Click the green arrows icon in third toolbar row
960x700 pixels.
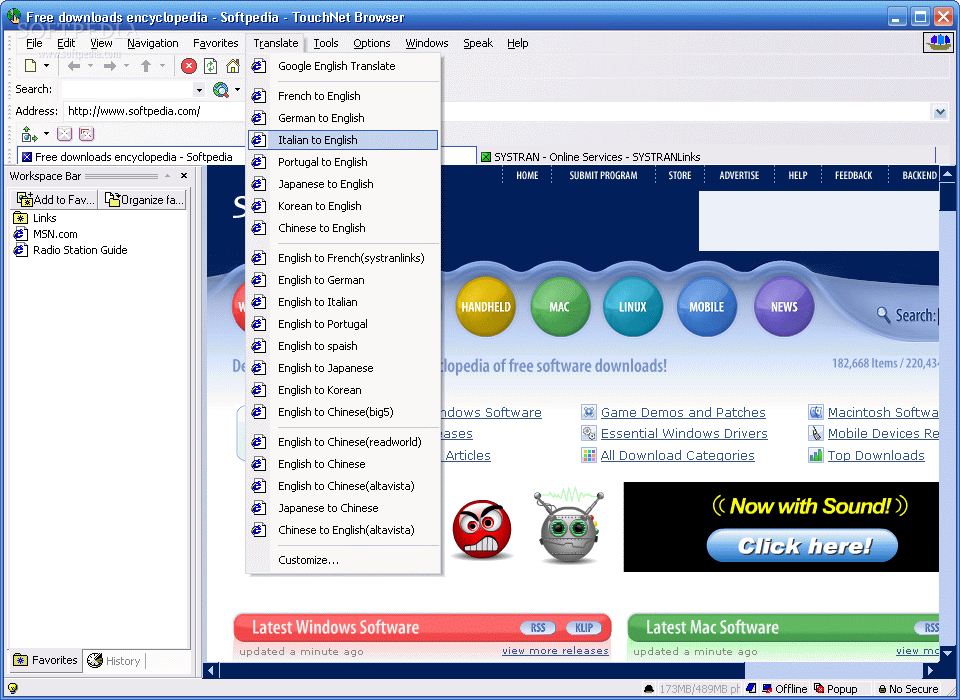(29, 134)
